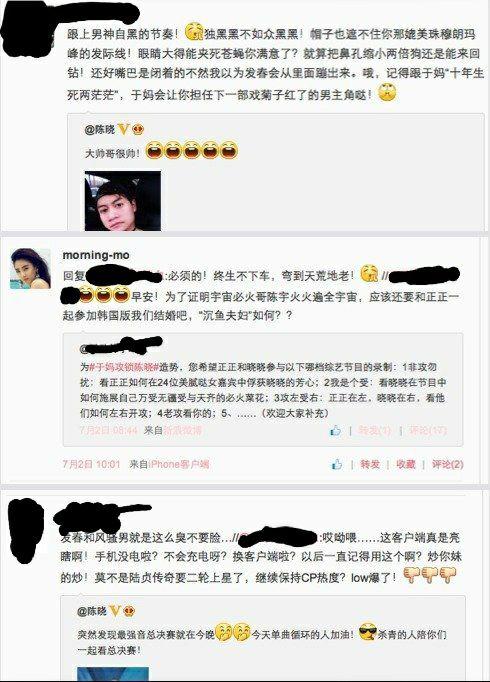Open the morning-mo username link
The width and height of the screenshot is (490, 682).
pos(96,255)
